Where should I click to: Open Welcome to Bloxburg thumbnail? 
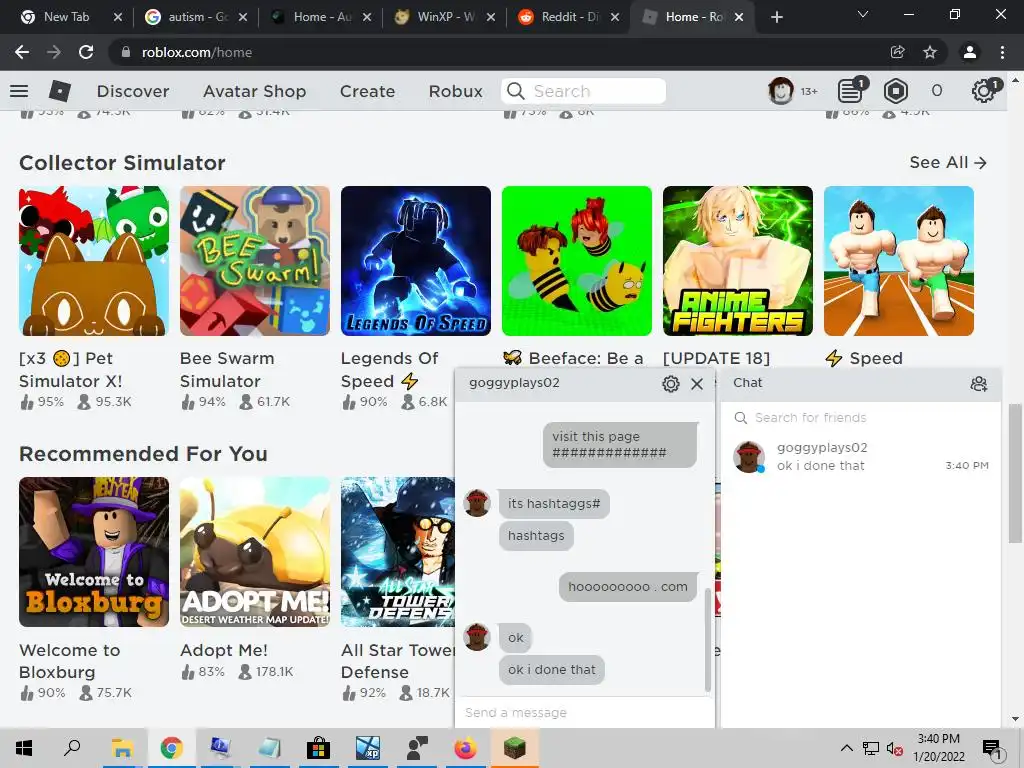click(94, 552)
